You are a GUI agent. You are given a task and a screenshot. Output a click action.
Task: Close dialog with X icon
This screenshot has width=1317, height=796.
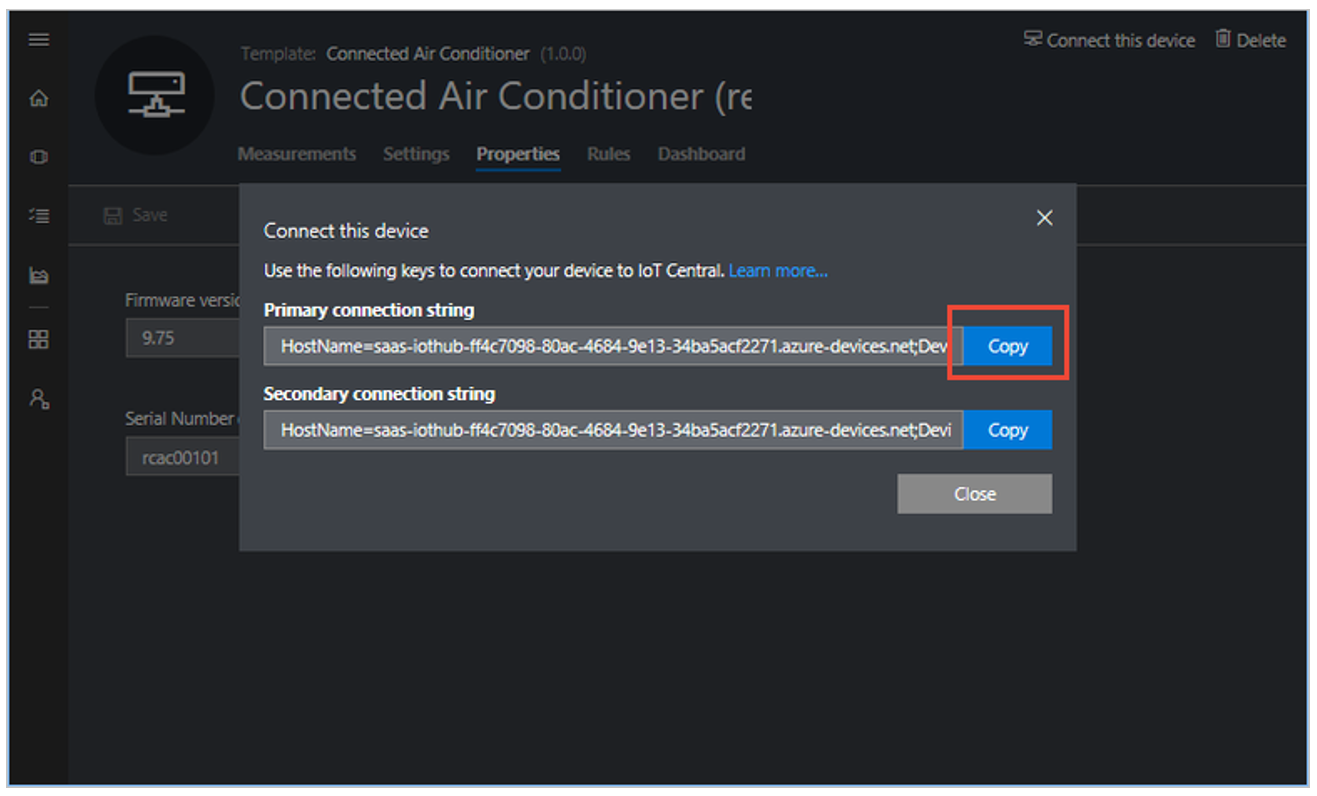pos(1045,218)
